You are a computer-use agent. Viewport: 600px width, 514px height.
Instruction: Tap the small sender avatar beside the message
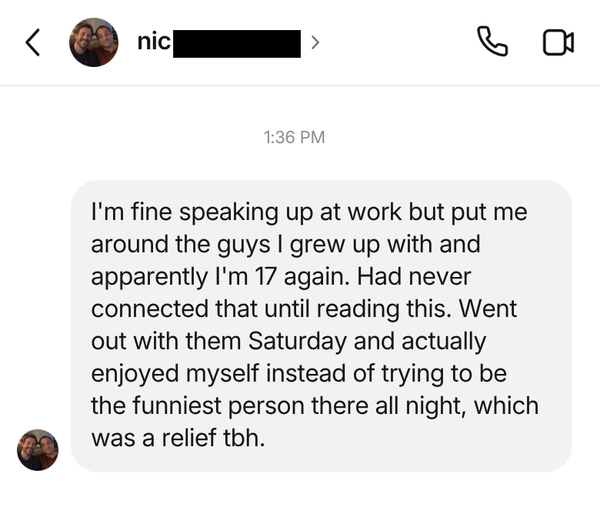coord(38,450)
